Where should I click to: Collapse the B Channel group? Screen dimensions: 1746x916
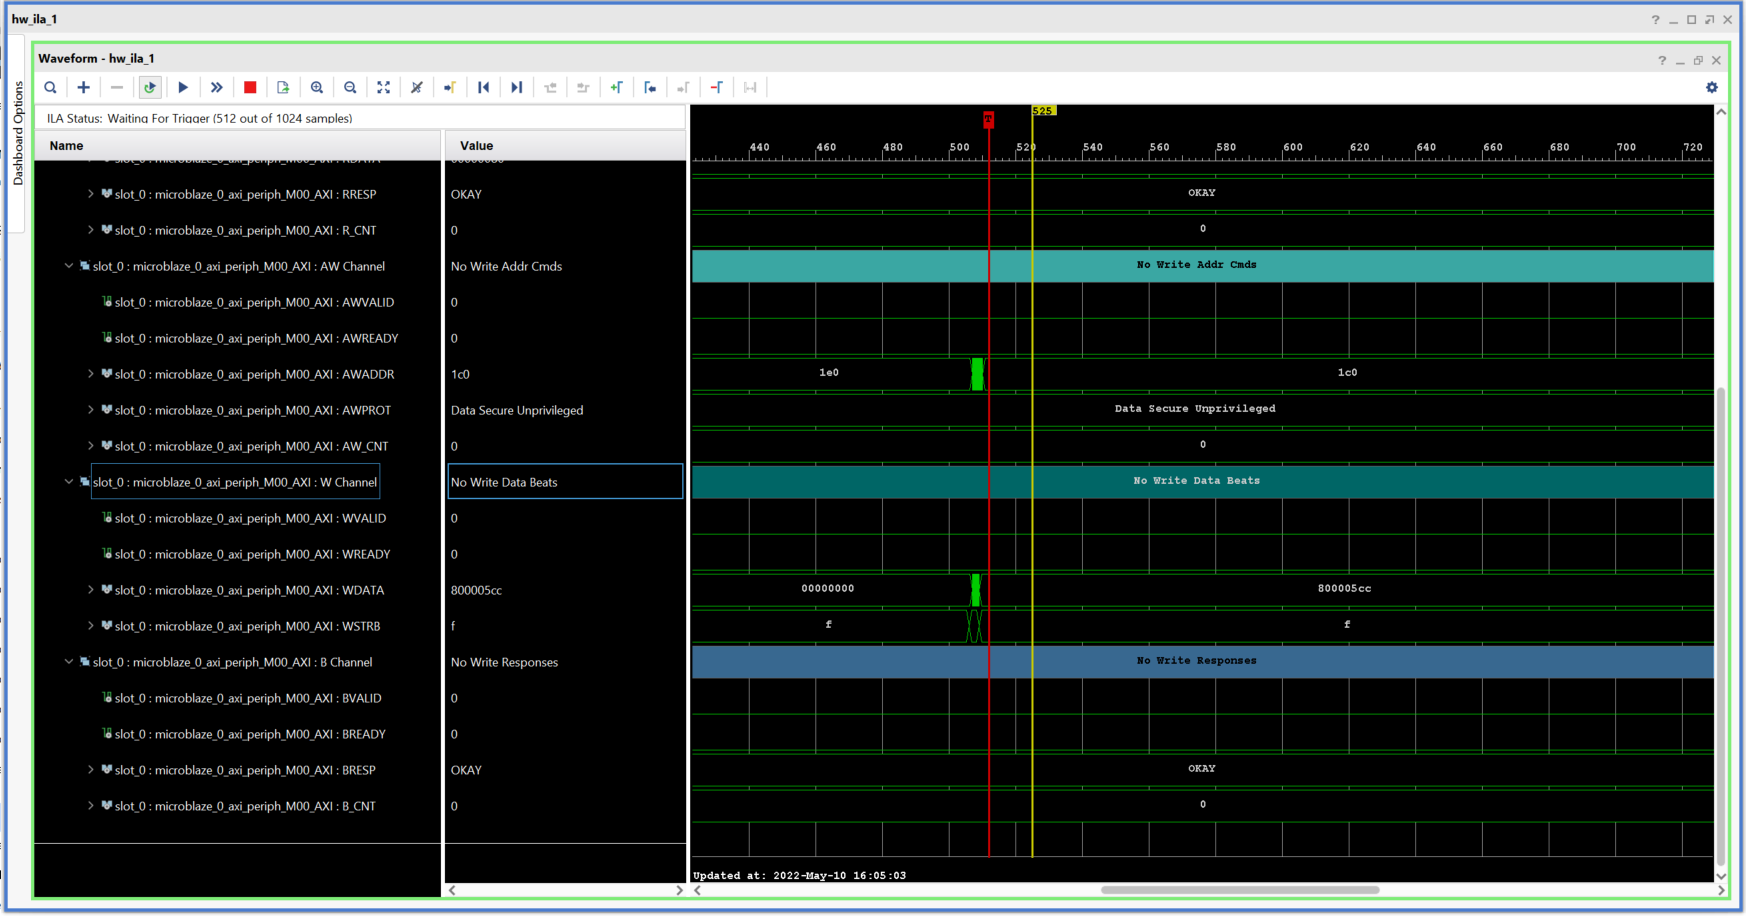pos(69,662)
